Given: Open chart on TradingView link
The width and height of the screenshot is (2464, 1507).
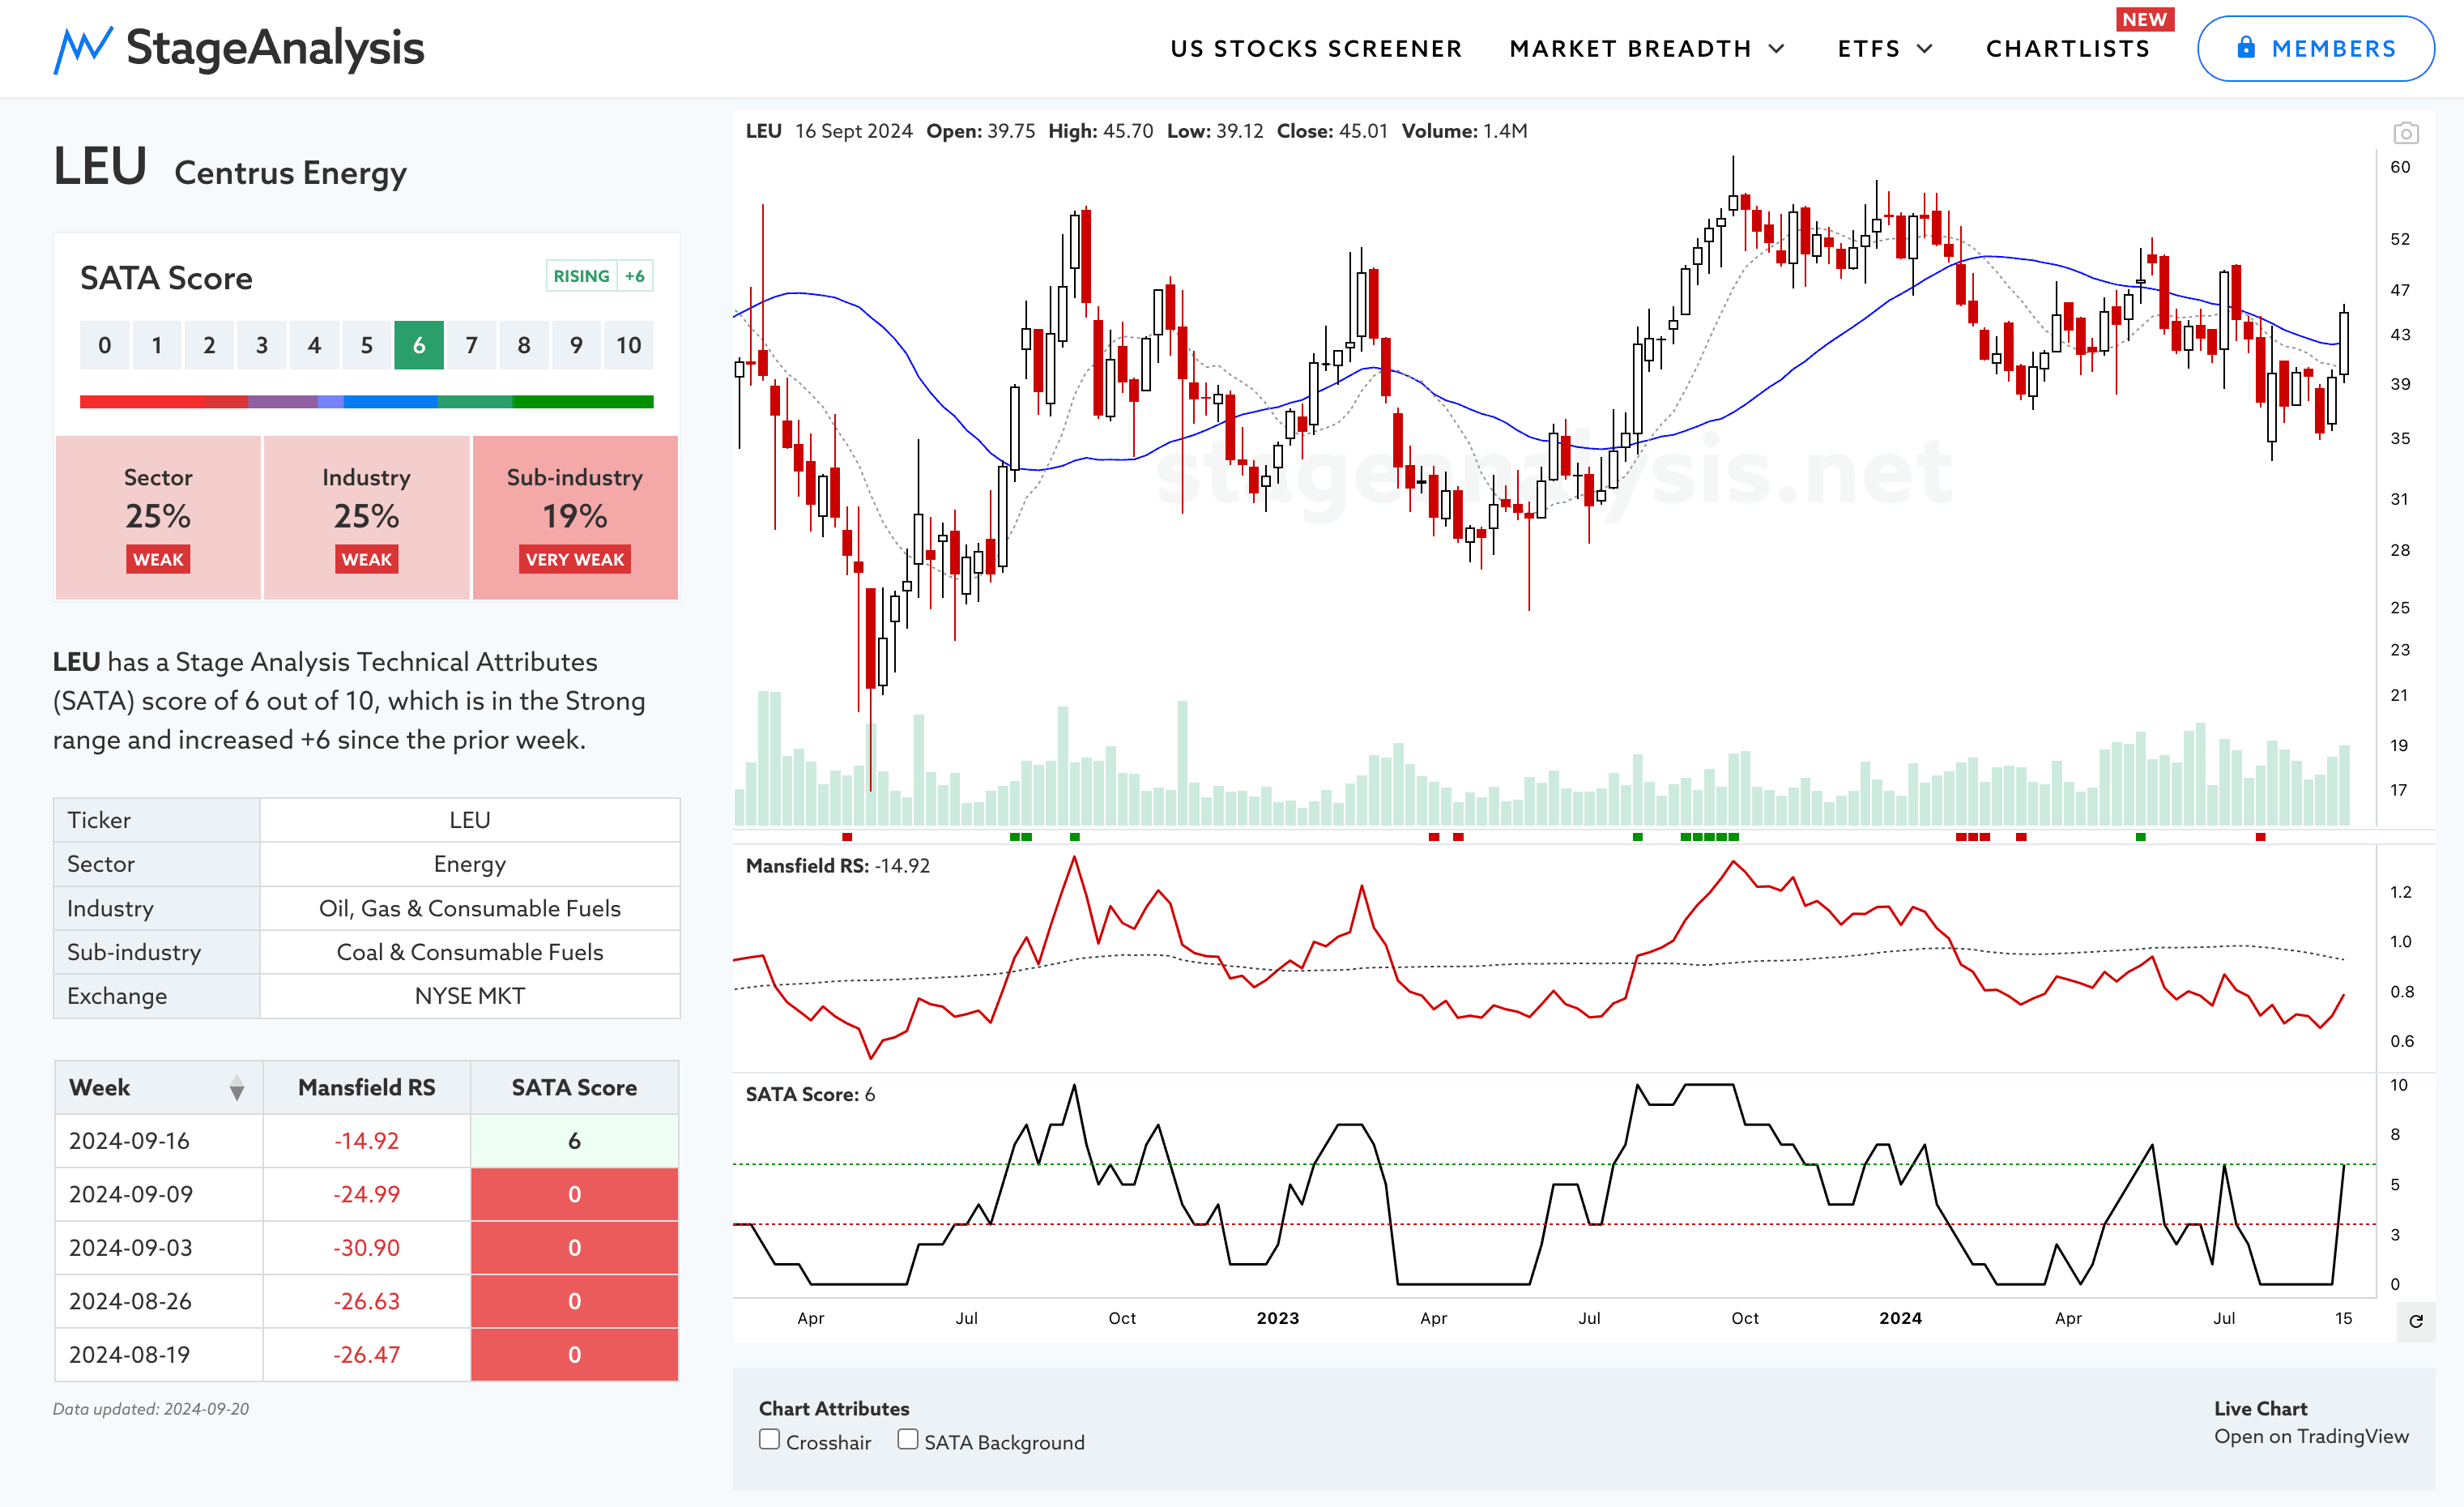Looking at the screenshot, I should tap(2311, 1436).
